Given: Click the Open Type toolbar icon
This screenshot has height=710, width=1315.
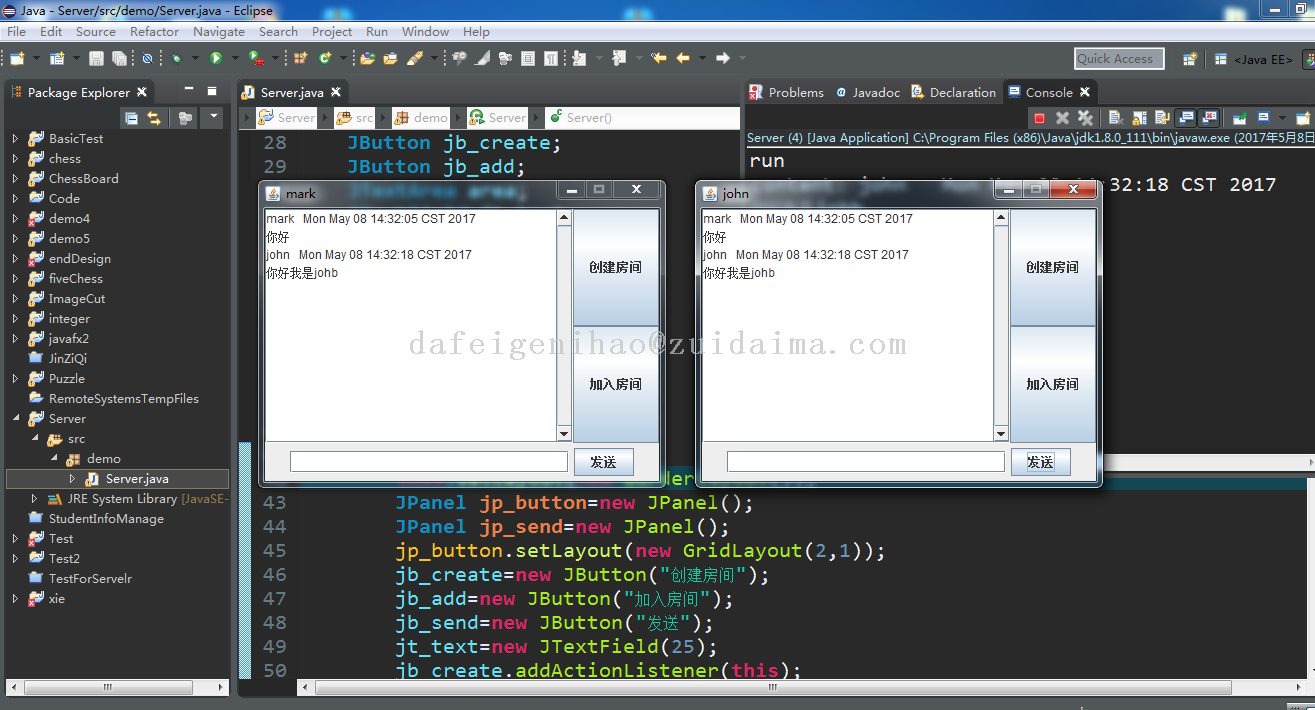Looking at the screenshot, I should point(367,58).
